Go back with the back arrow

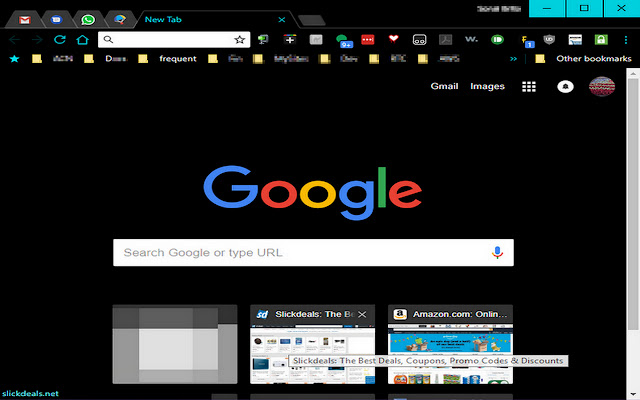coord(14,40)
